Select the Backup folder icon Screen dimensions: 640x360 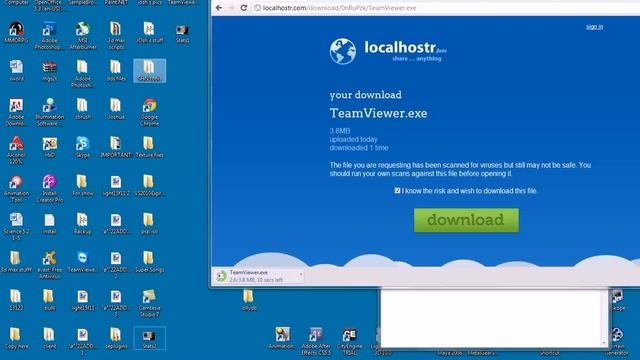click(x=83, y=224)
